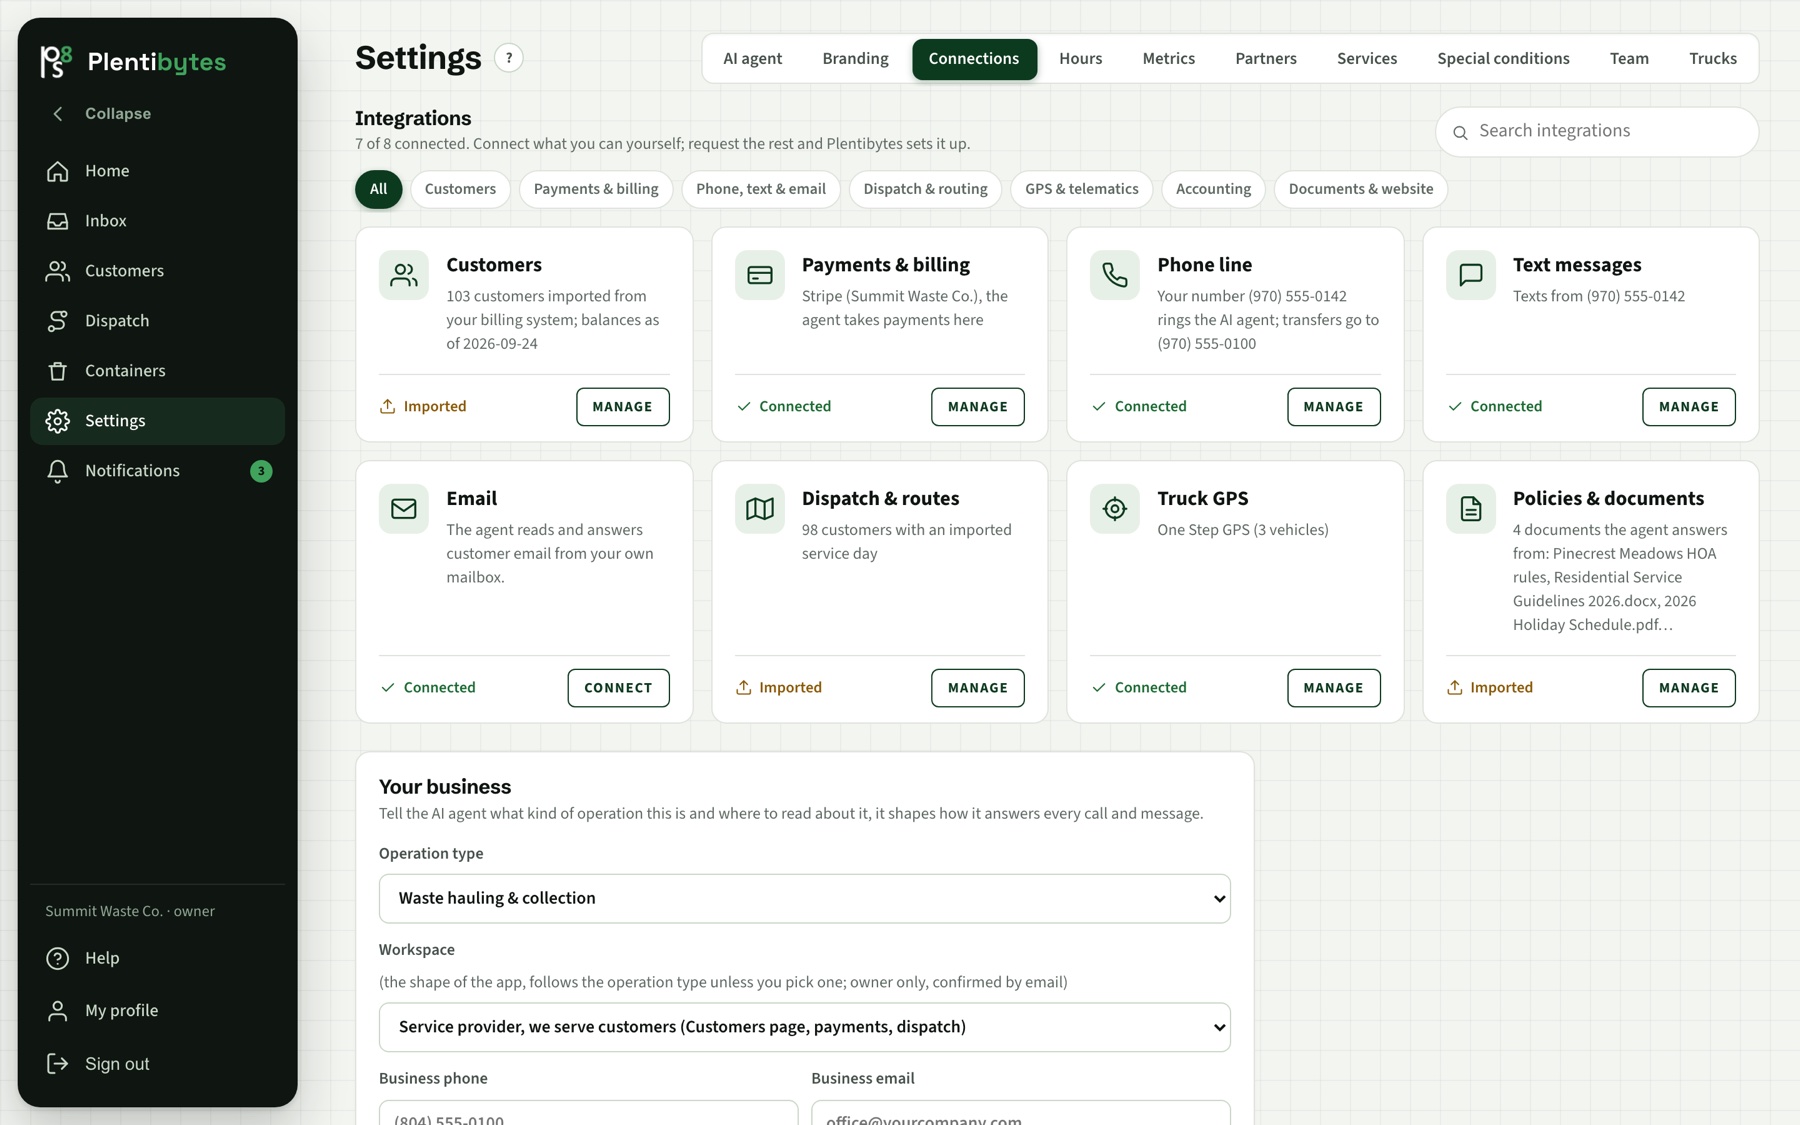Open the AI agent tab

pos(753,59)
